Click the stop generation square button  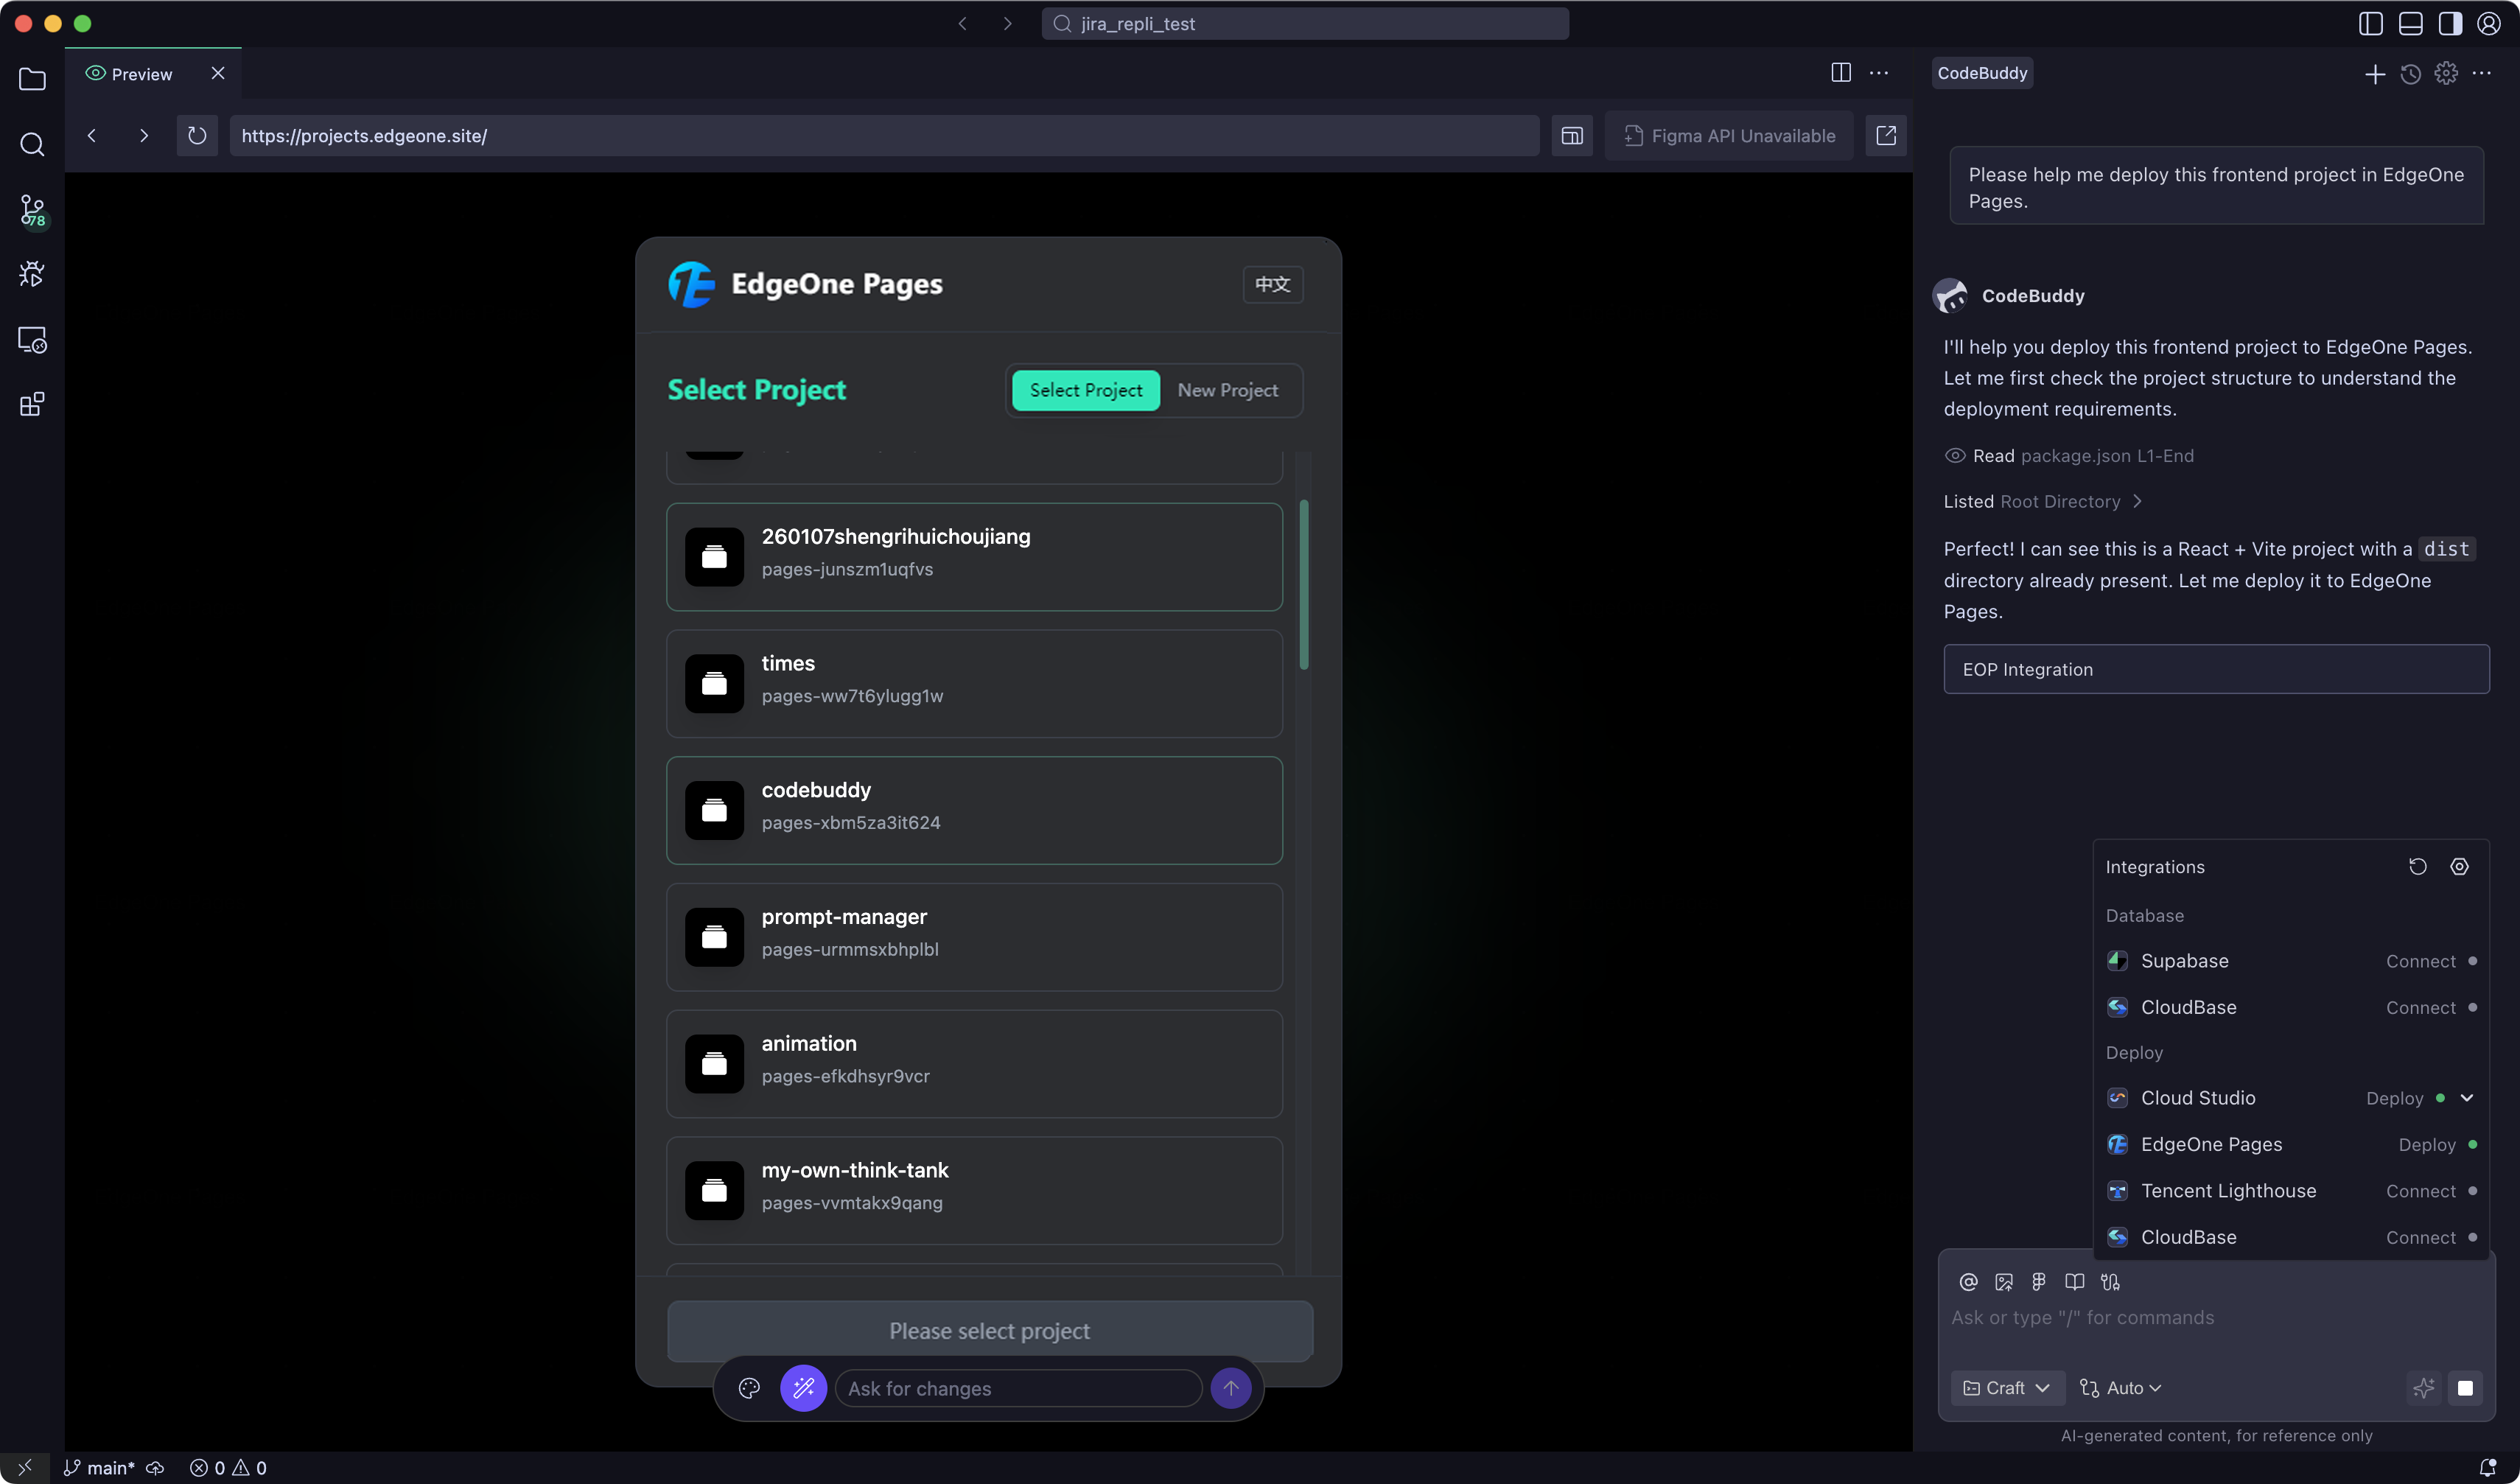click(2465, 1388)
